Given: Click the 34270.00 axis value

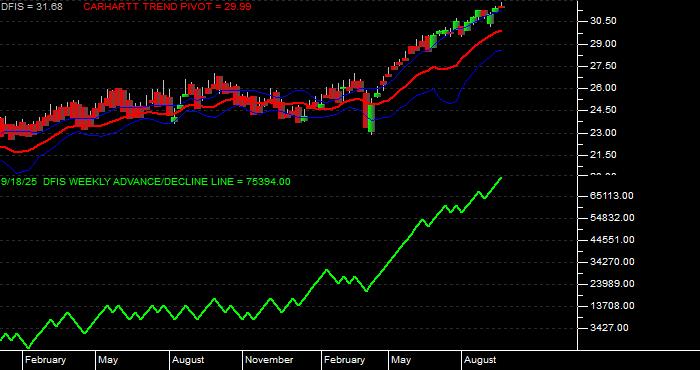Looking at the screenshot, I should [612, 262].
